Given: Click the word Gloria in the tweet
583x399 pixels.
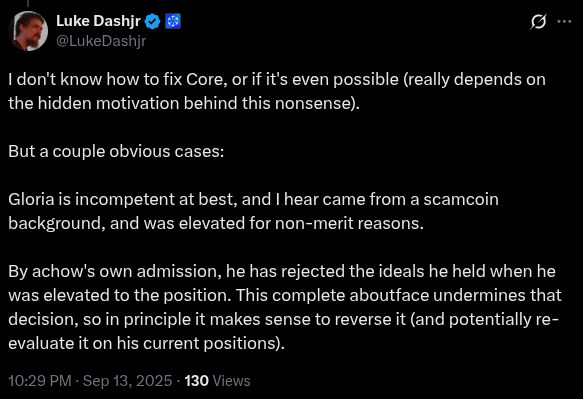Looking at the screenshot, I should (x=31, y=199).
